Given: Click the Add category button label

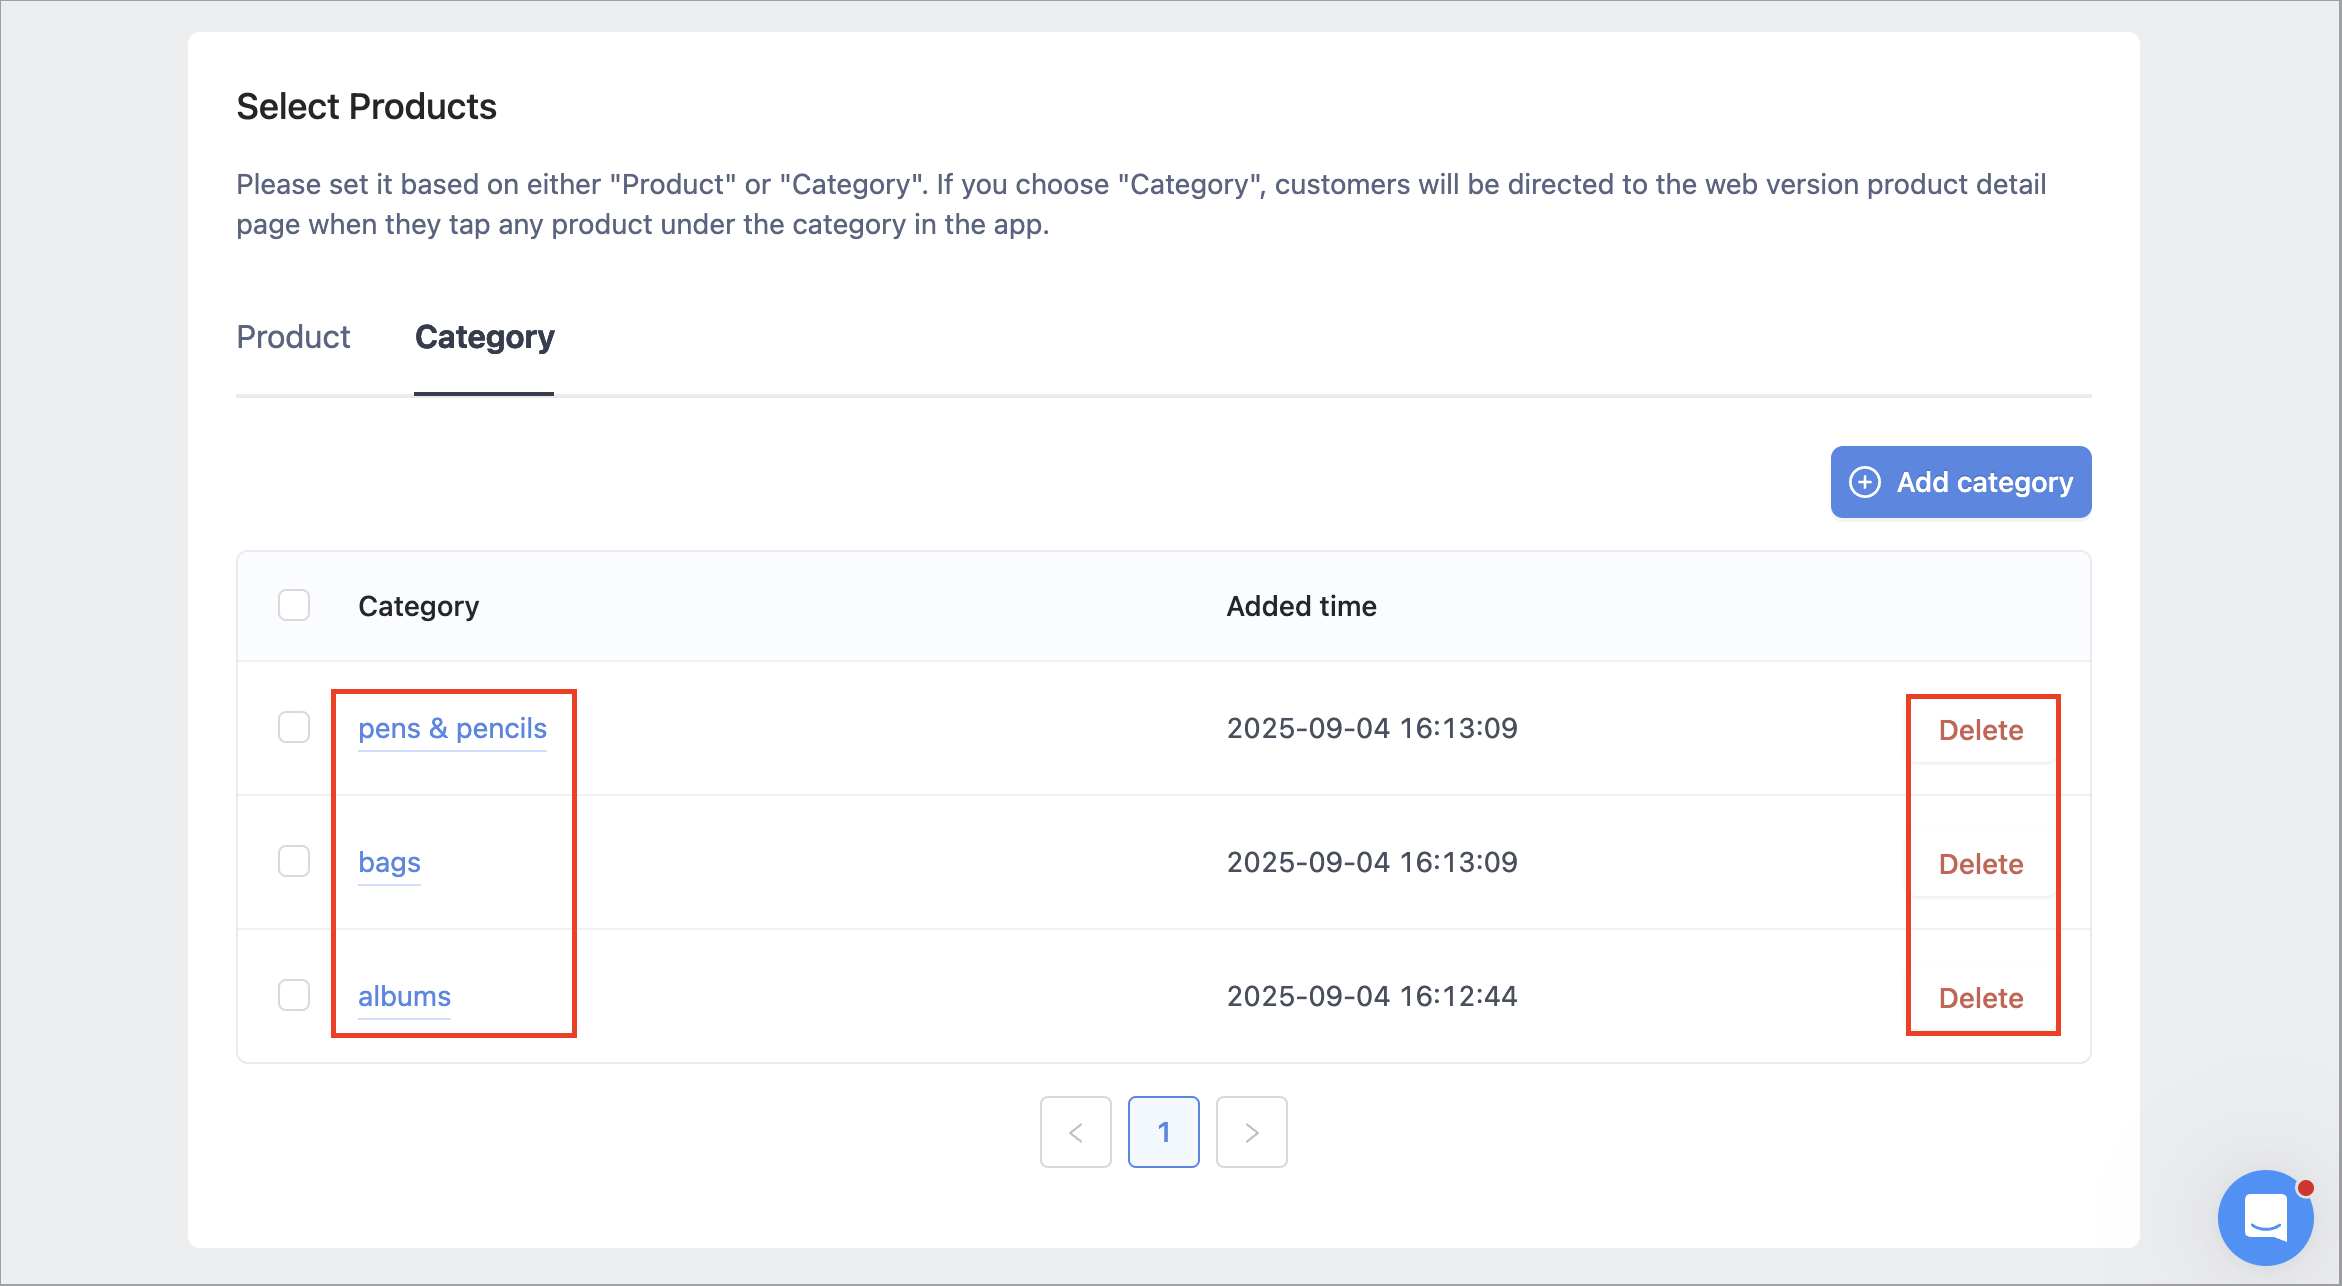Looking at the screenshot, I should click(1985, 482).
